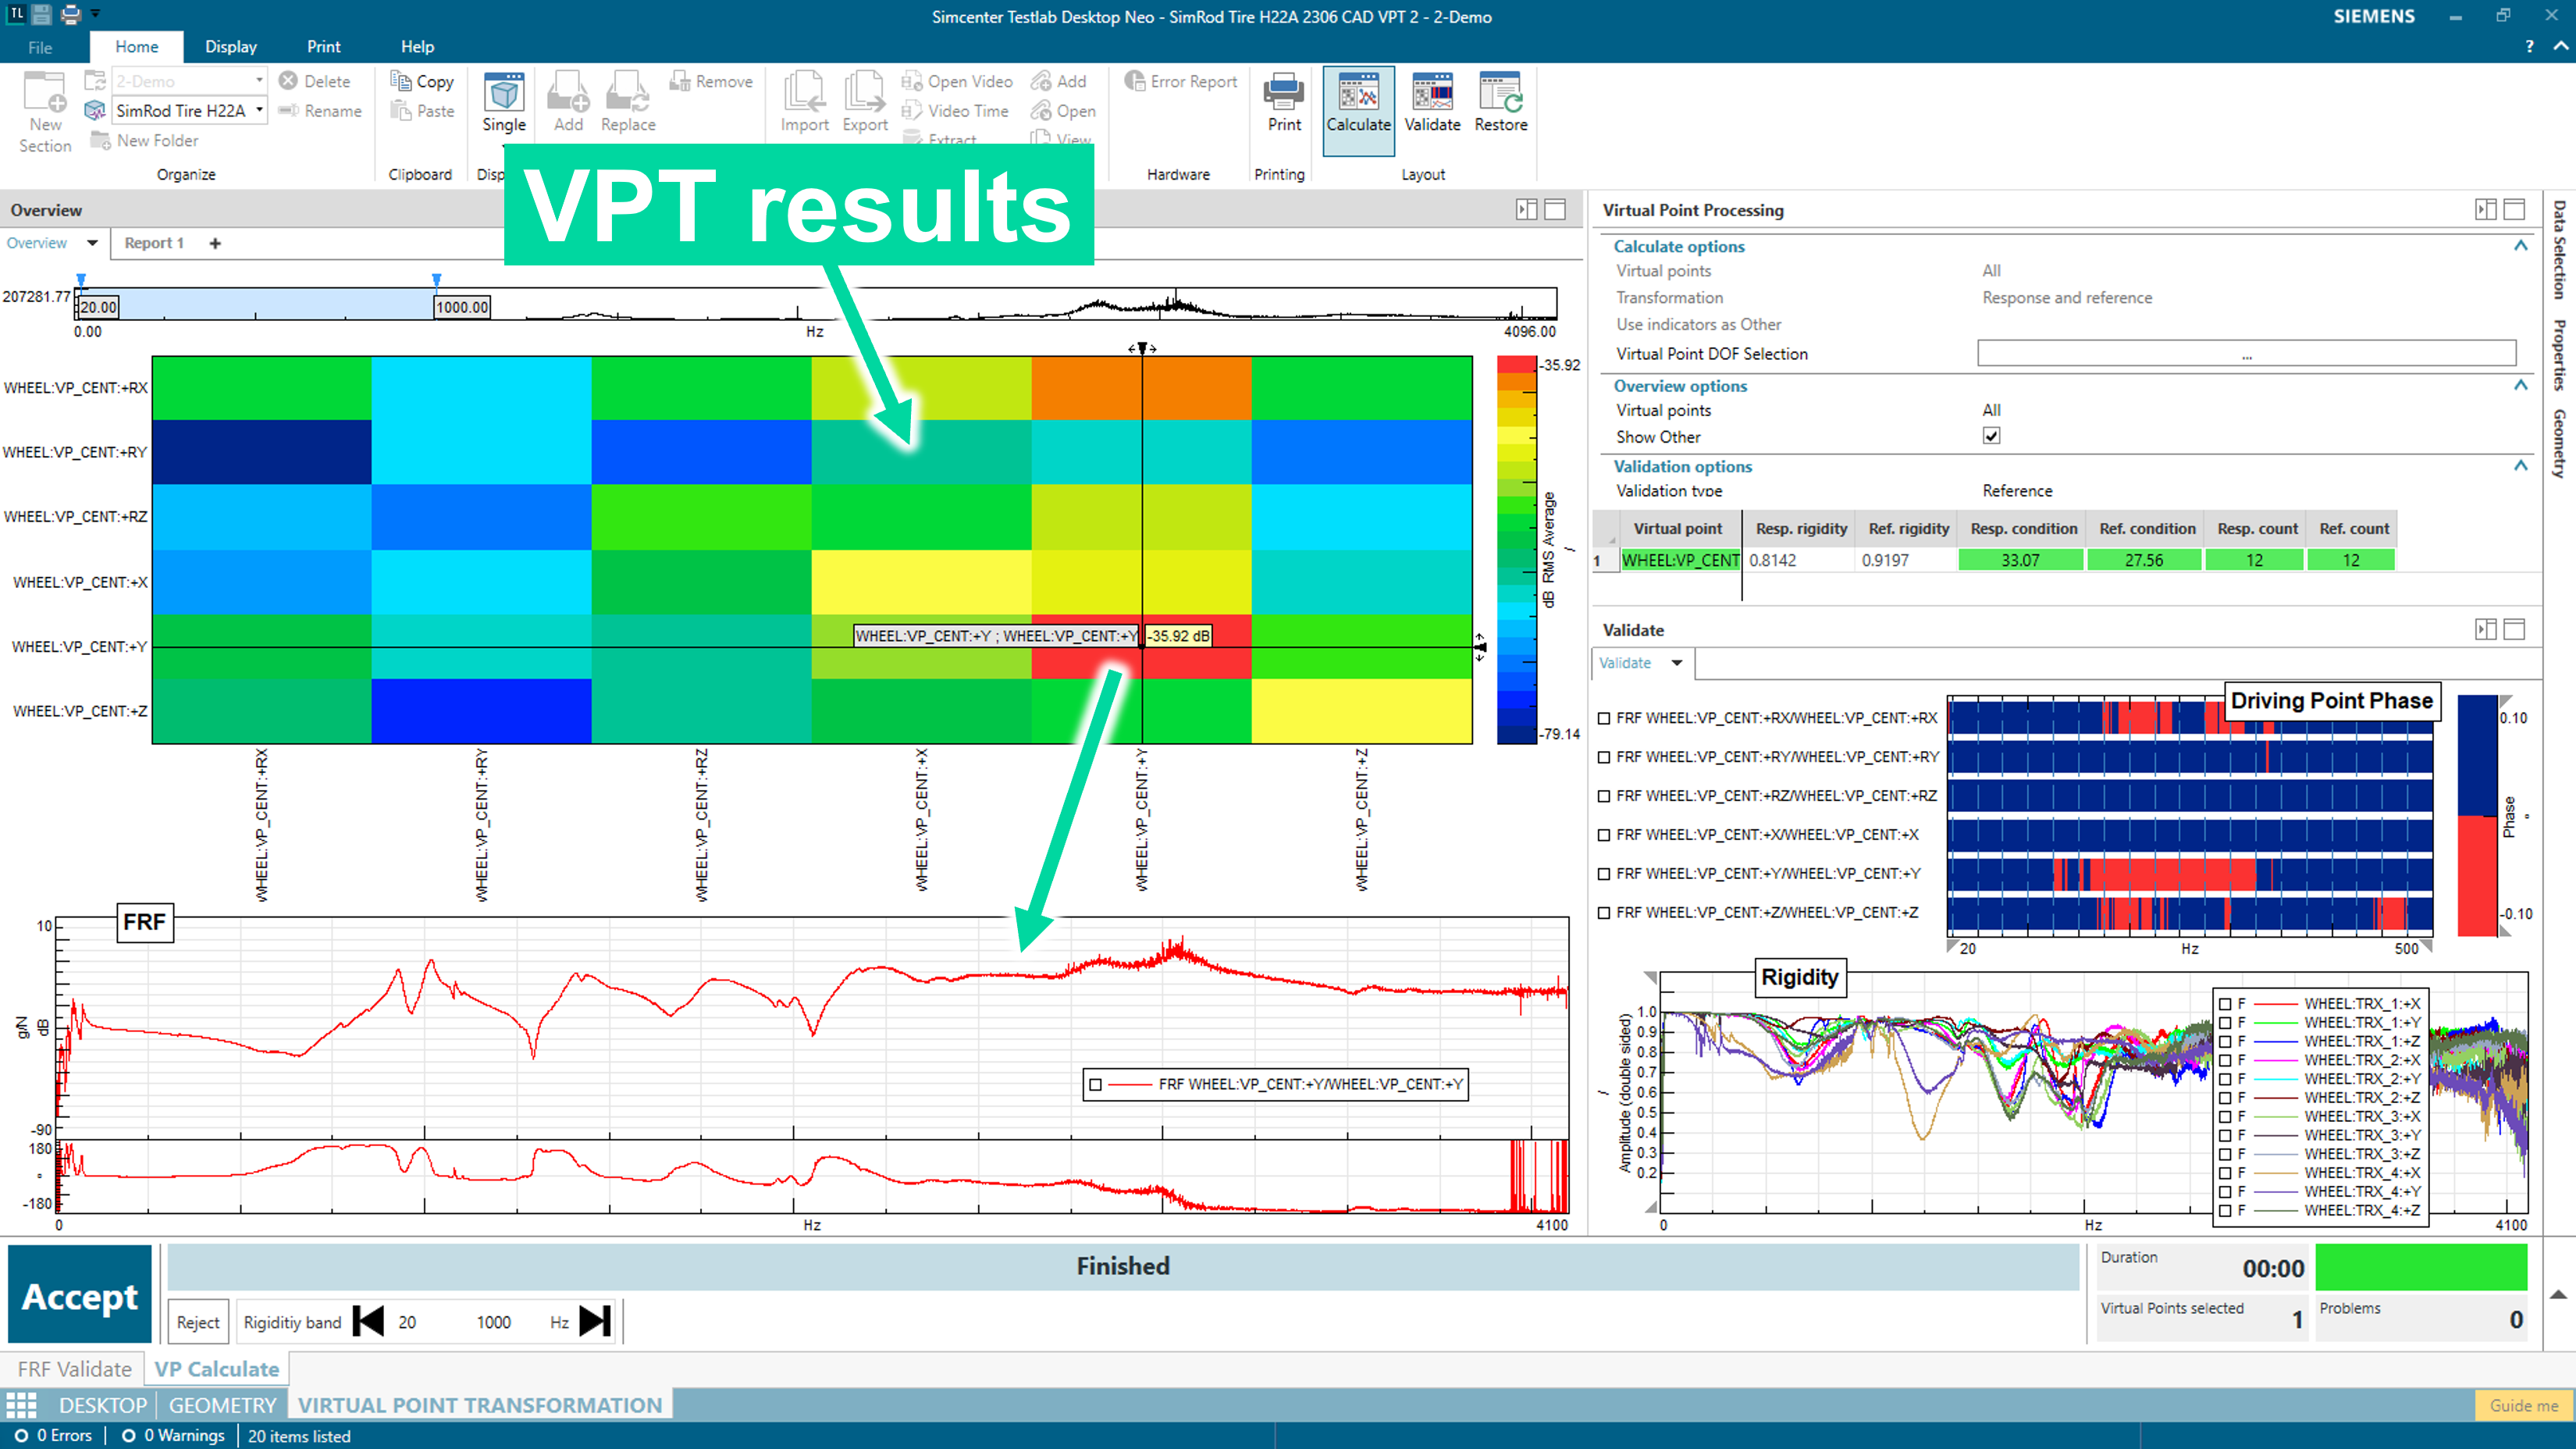Jump to rigidity band start arrow

tap(368, 1321)
